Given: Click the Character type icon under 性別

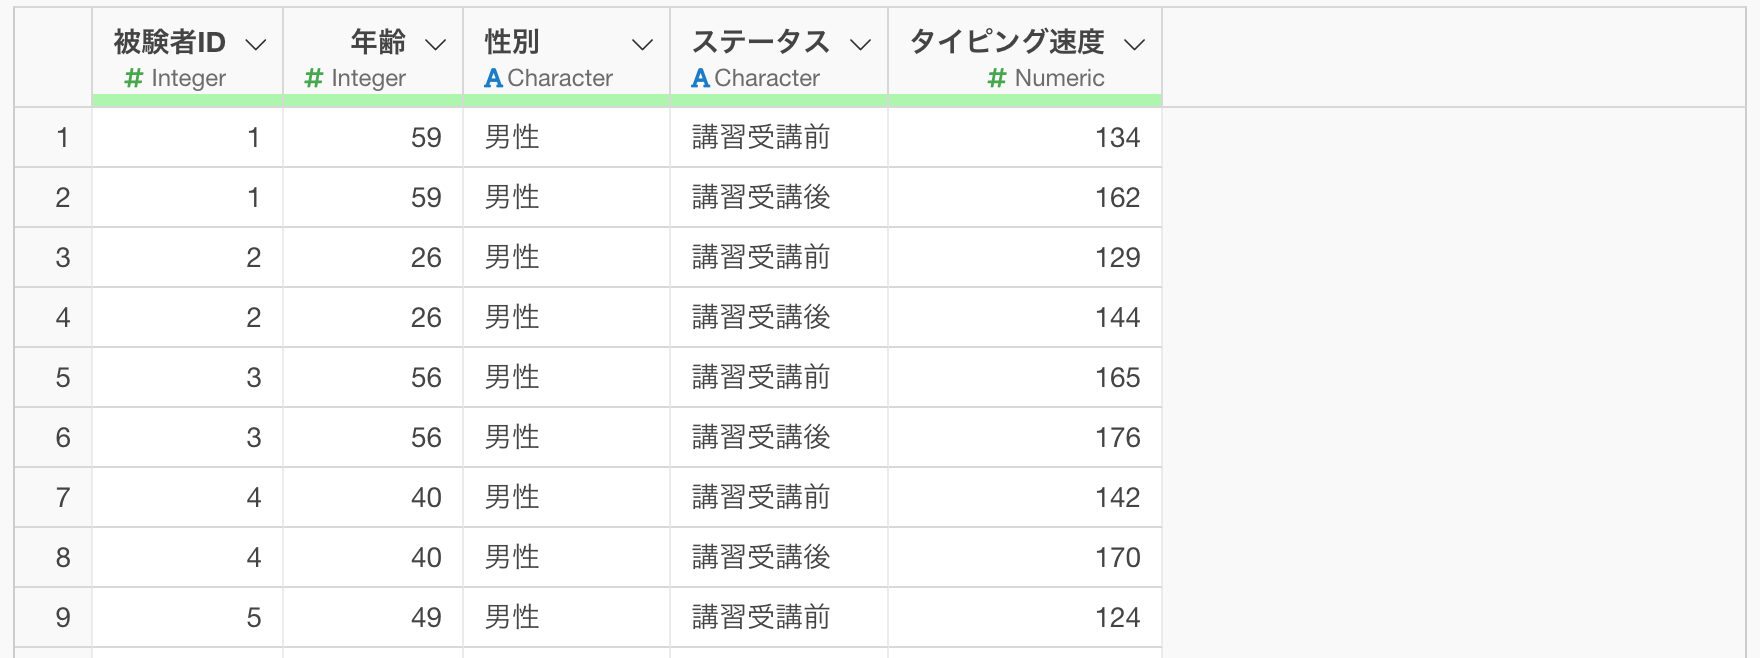Looking at the screenshot, I should [x=493, y=78].
